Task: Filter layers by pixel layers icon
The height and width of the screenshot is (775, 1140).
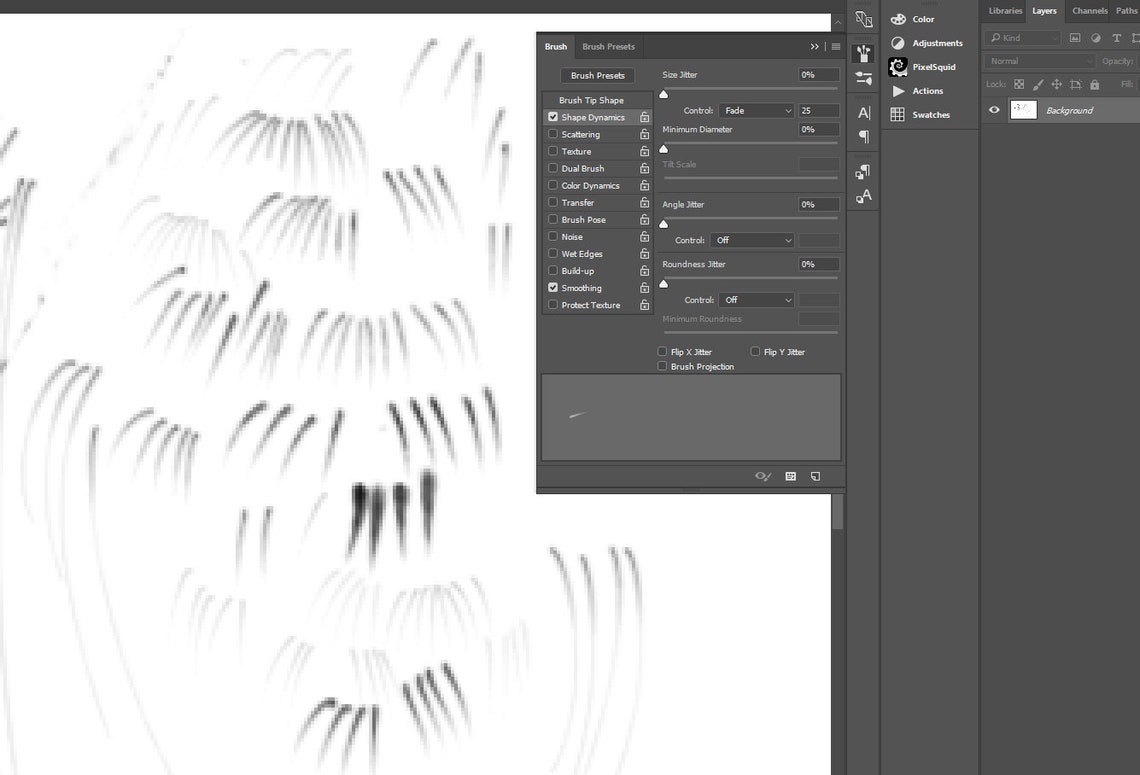Action: pyautogui.click(x=1075, y=38)
